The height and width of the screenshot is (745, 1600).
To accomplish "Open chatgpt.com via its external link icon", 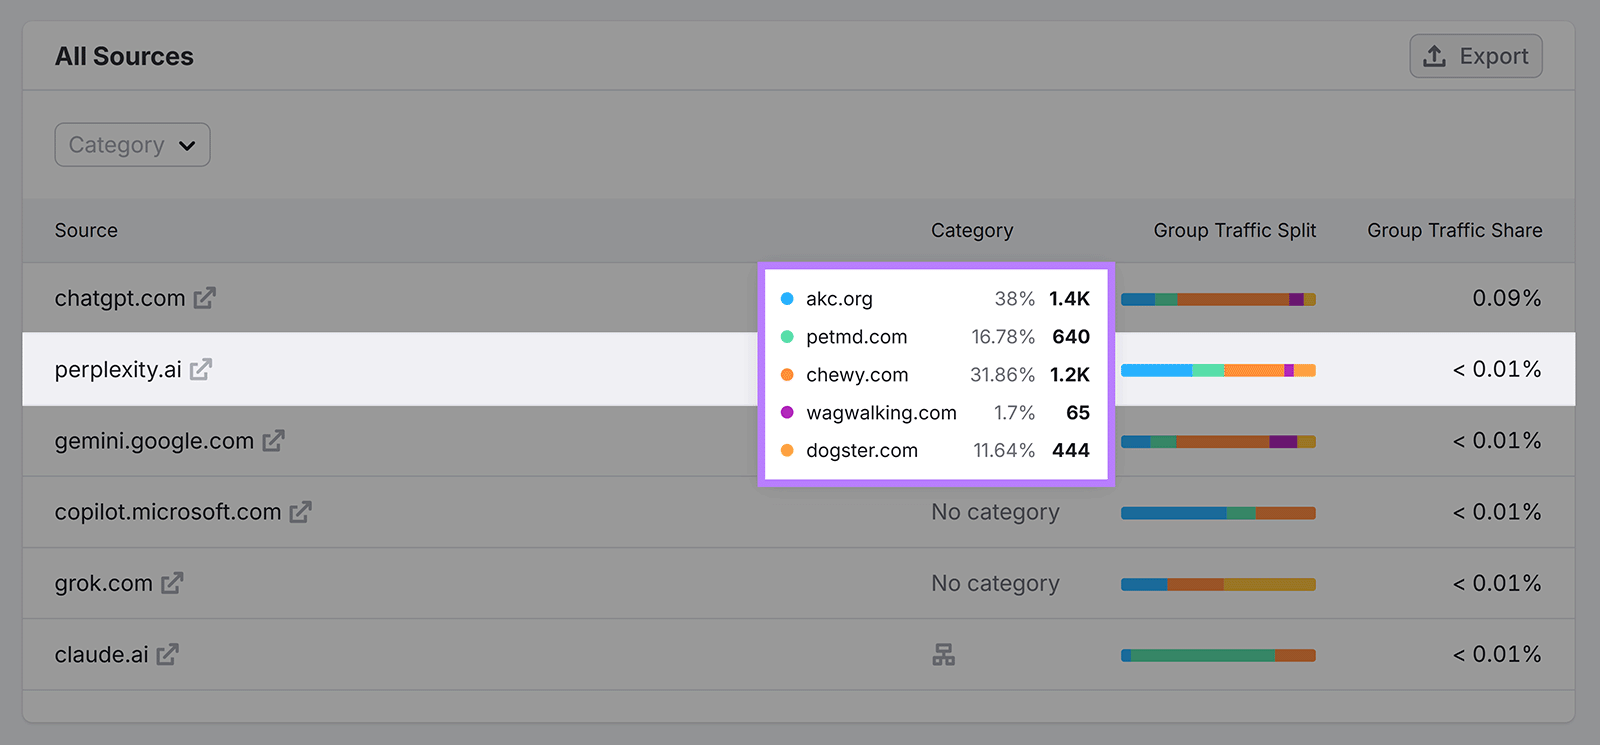I will 204,298.
